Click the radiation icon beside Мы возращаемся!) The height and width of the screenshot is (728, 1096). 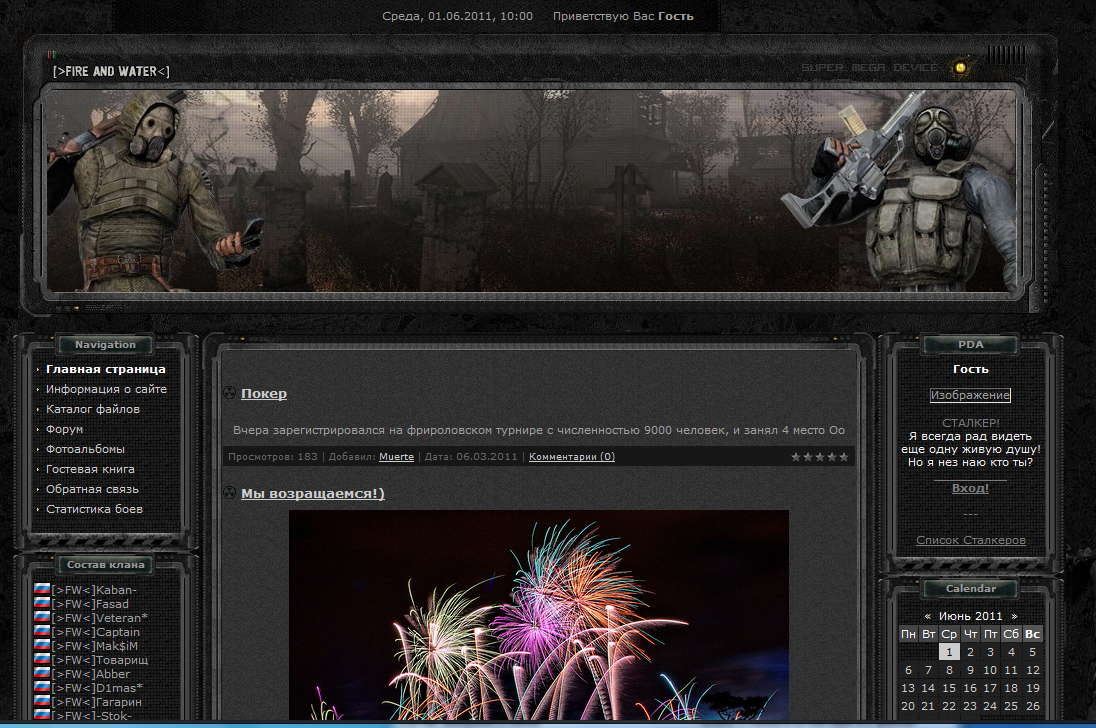[229, 493]
